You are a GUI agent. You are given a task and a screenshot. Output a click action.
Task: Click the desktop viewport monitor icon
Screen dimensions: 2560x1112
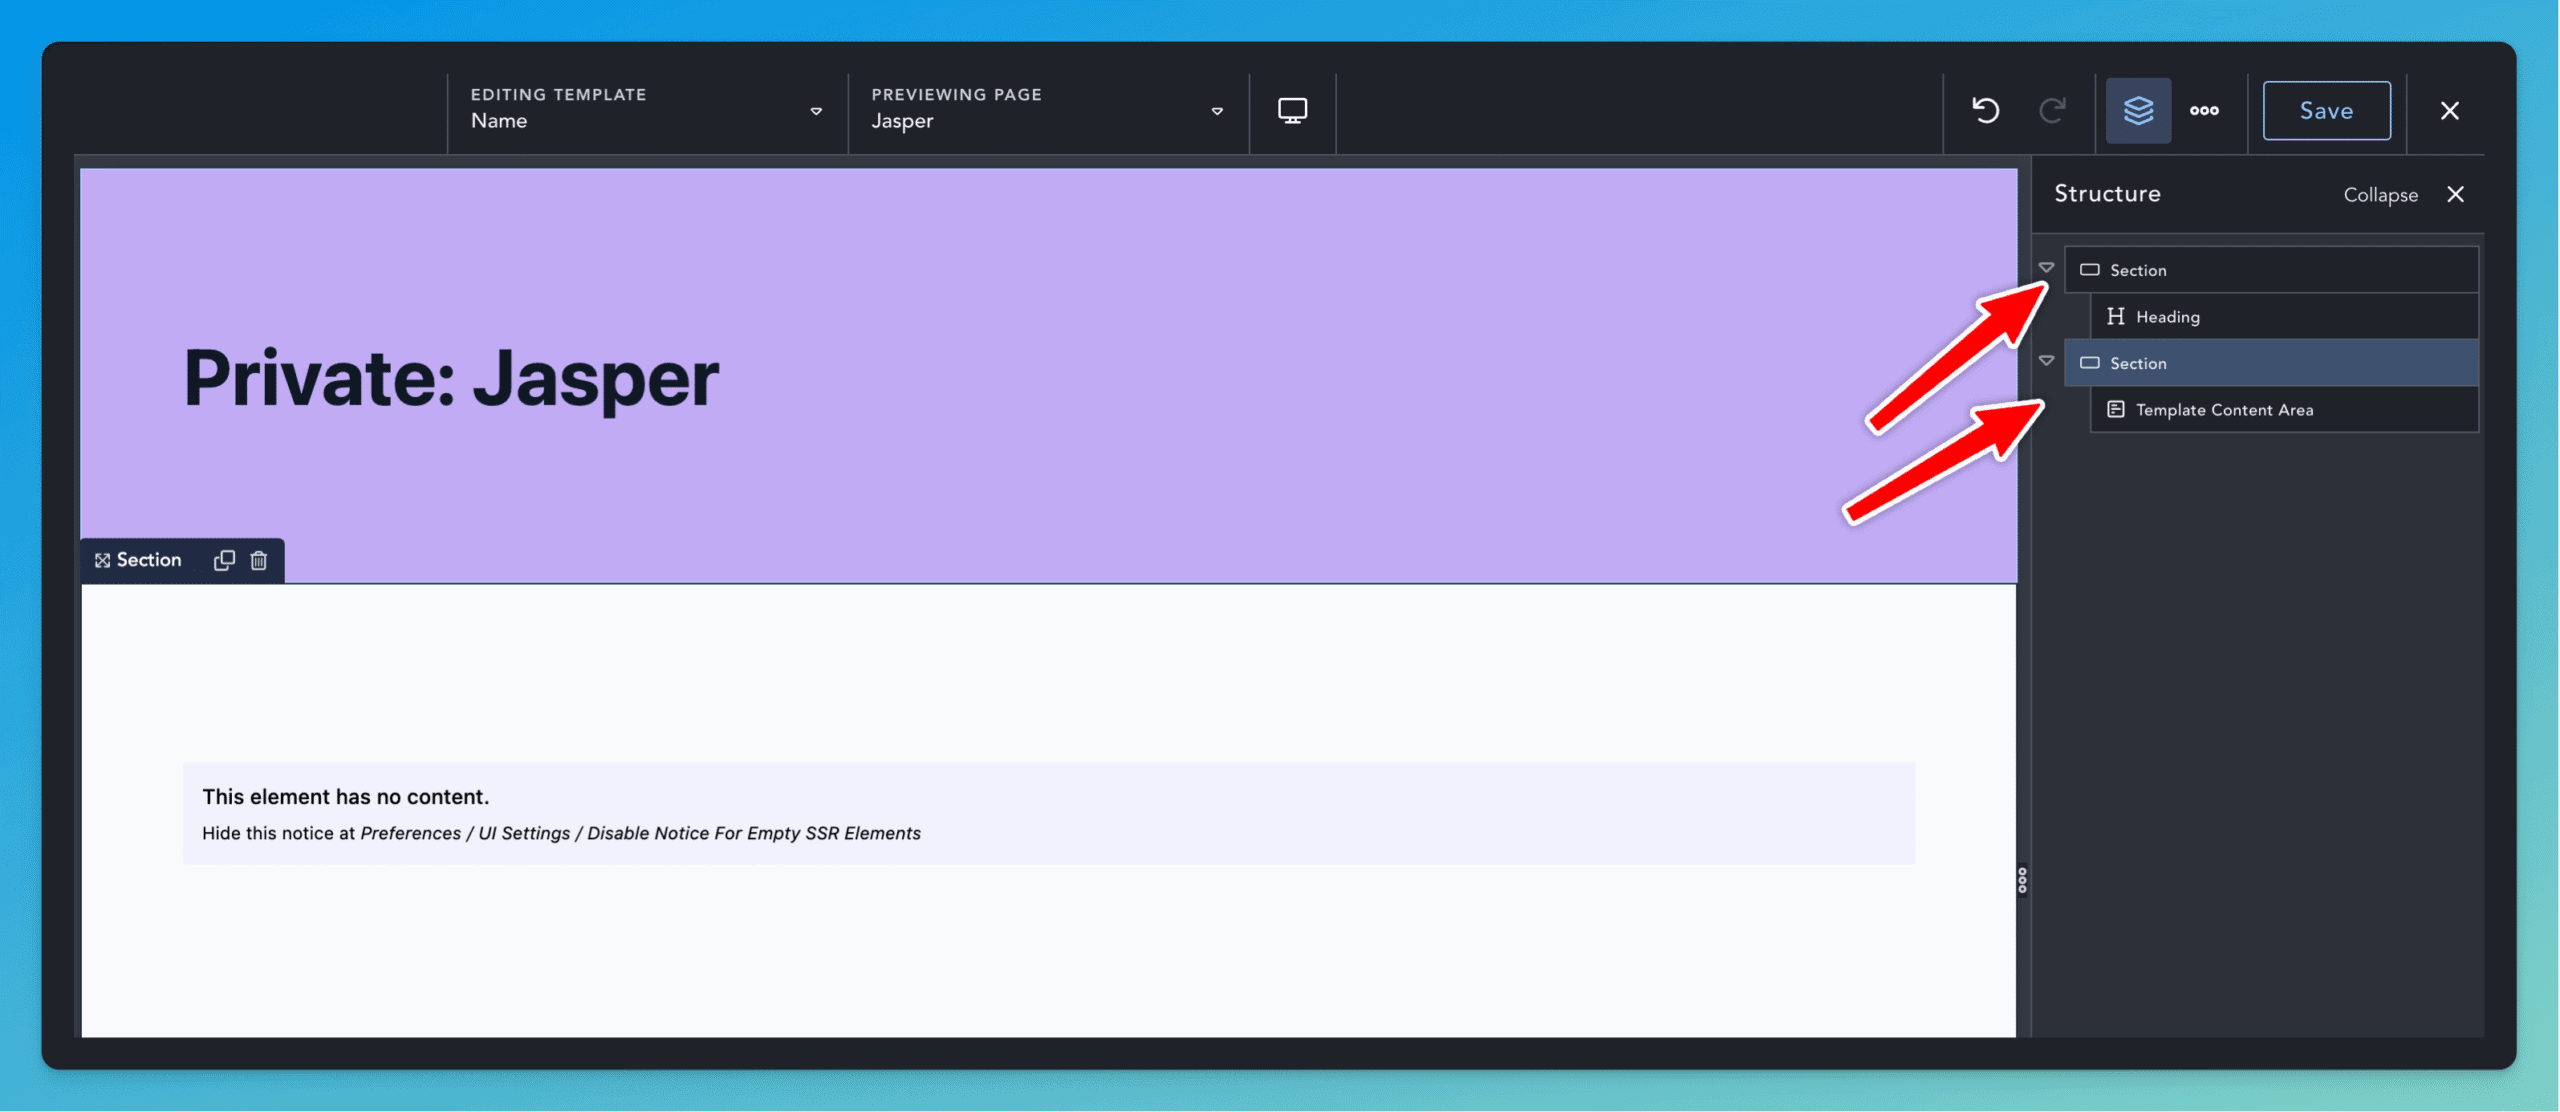(x=1292, y=110)
